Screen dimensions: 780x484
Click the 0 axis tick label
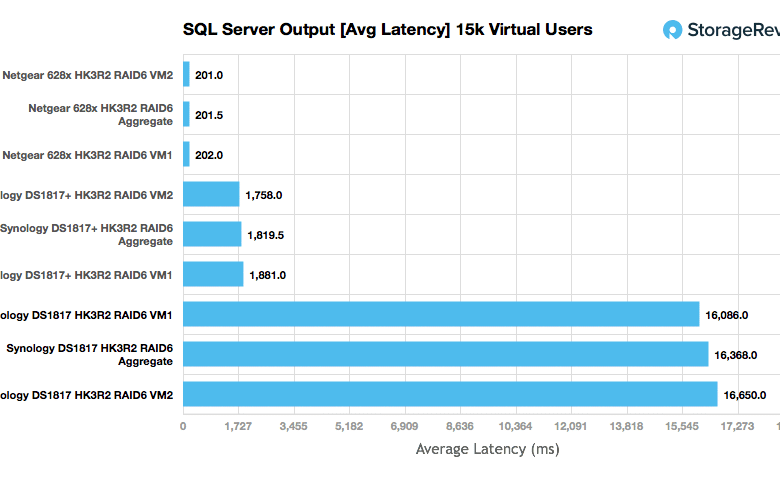tap(183, 426)
